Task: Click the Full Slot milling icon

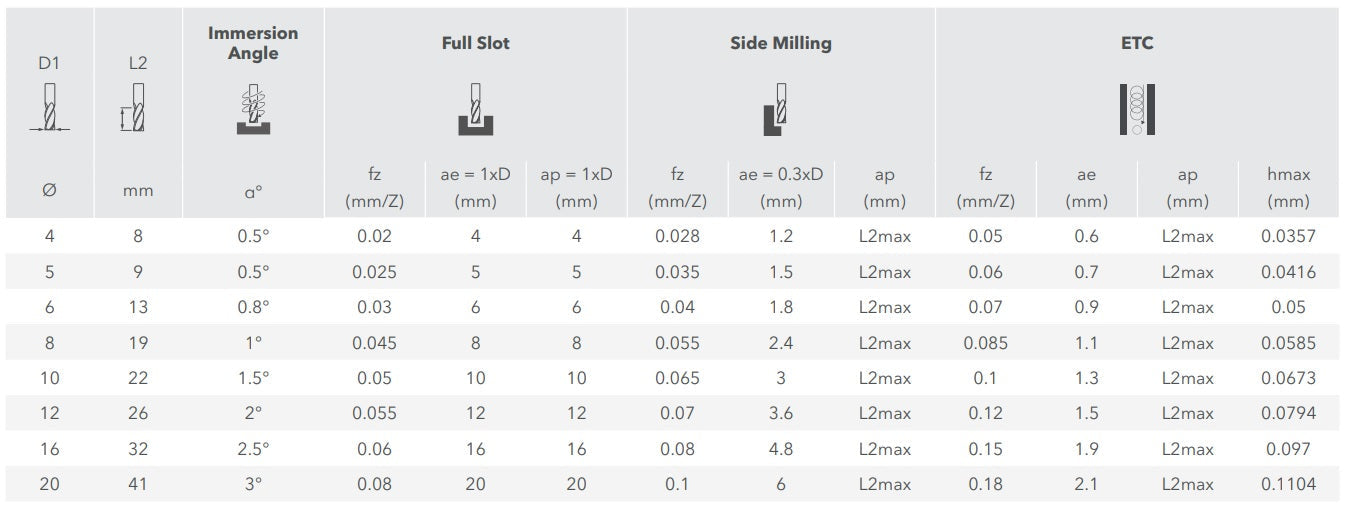Action: pyautogui.click(x=476, y=109)
